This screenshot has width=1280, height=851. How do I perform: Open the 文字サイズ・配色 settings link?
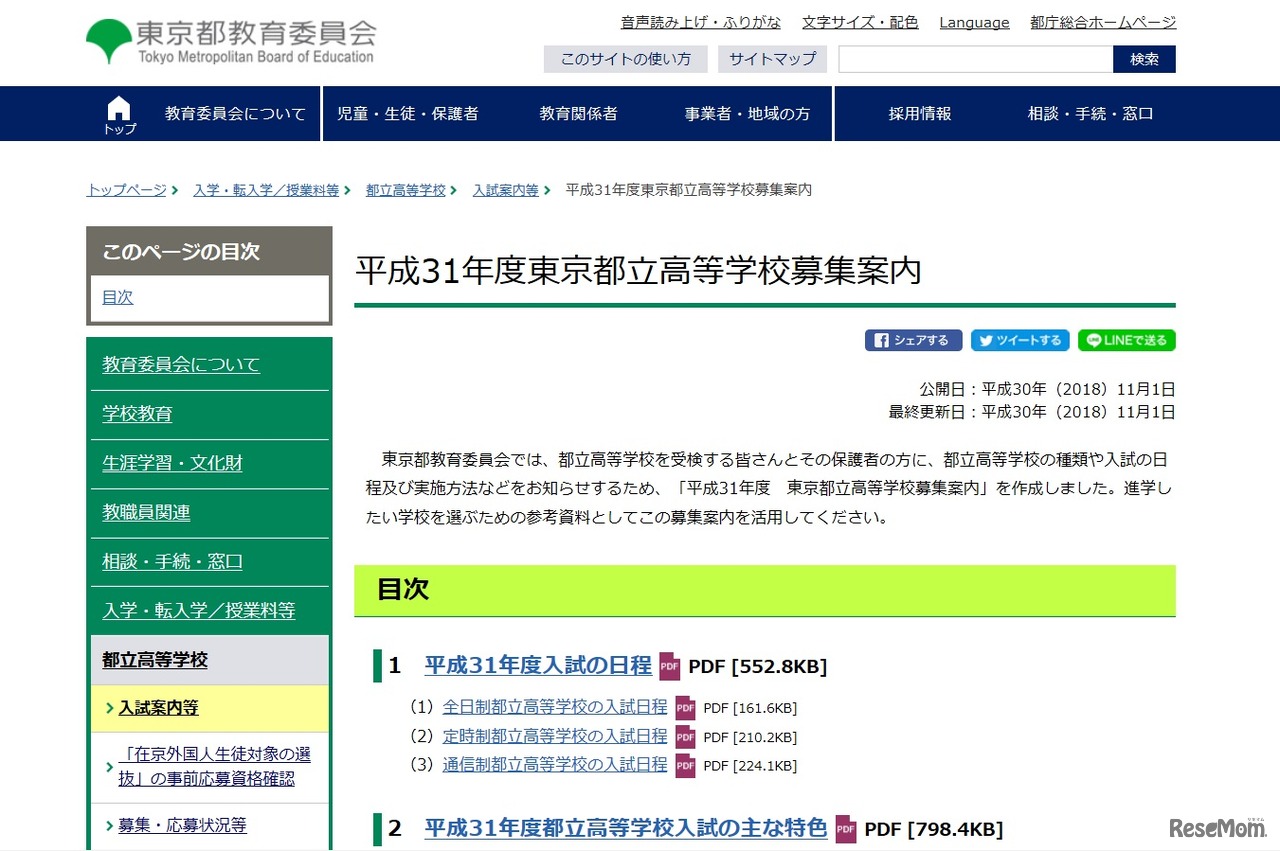[860, 22]
